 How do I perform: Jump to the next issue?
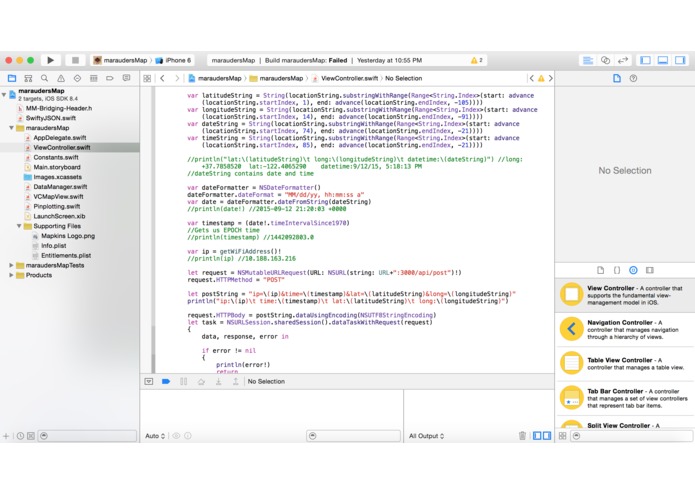tap(551, 78)
